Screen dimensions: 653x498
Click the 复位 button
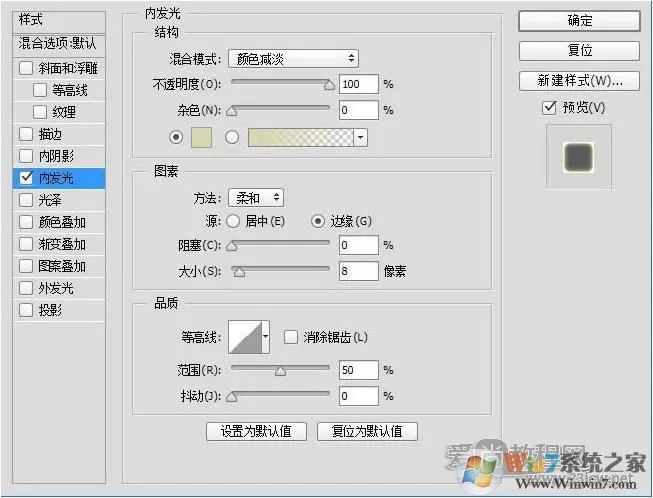point(579,50)
